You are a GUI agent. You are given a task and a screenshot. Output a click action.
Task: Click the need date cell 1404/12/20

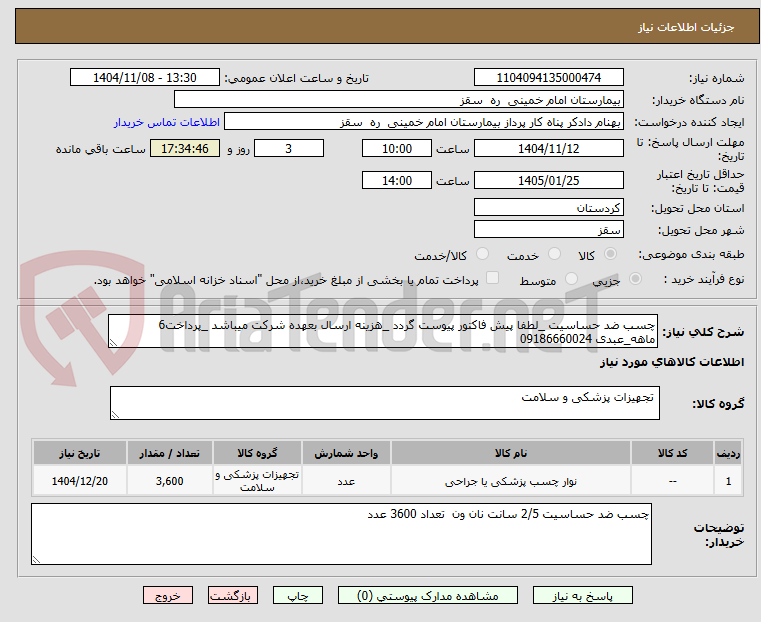(x=80, y=481)
